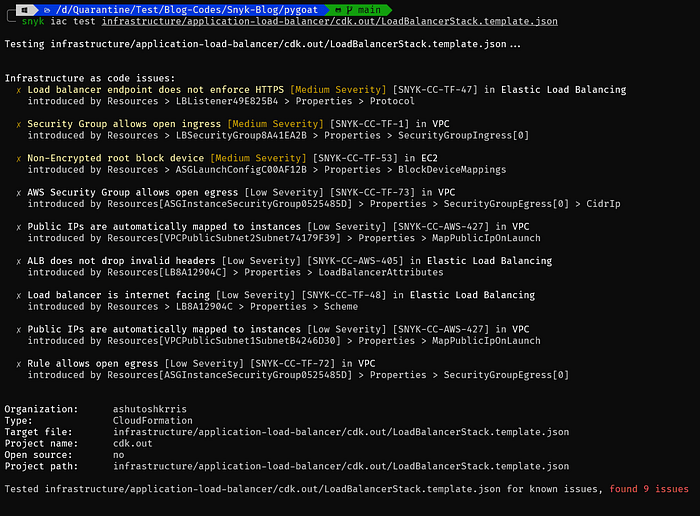Click the [SNYK-CC-TF-48] rule ID
Viewport: 700px width, 516px height.
(343, 295)
